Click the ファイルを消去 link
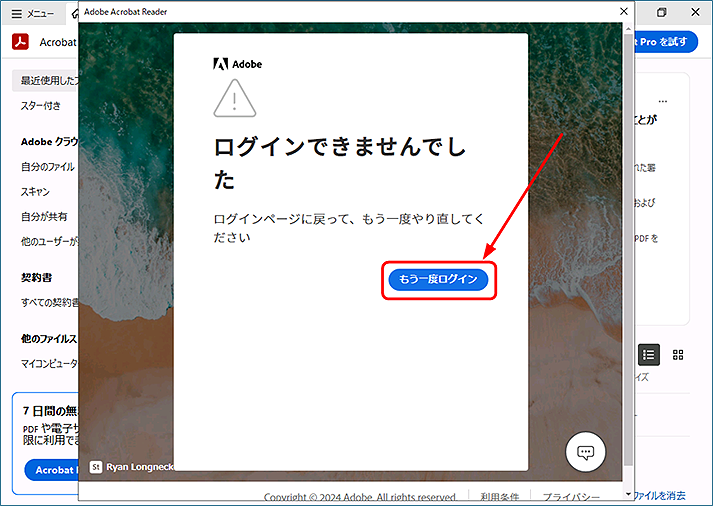Viewport: 713px width, 506px height. pyautogui.click(x=660, y=495)
